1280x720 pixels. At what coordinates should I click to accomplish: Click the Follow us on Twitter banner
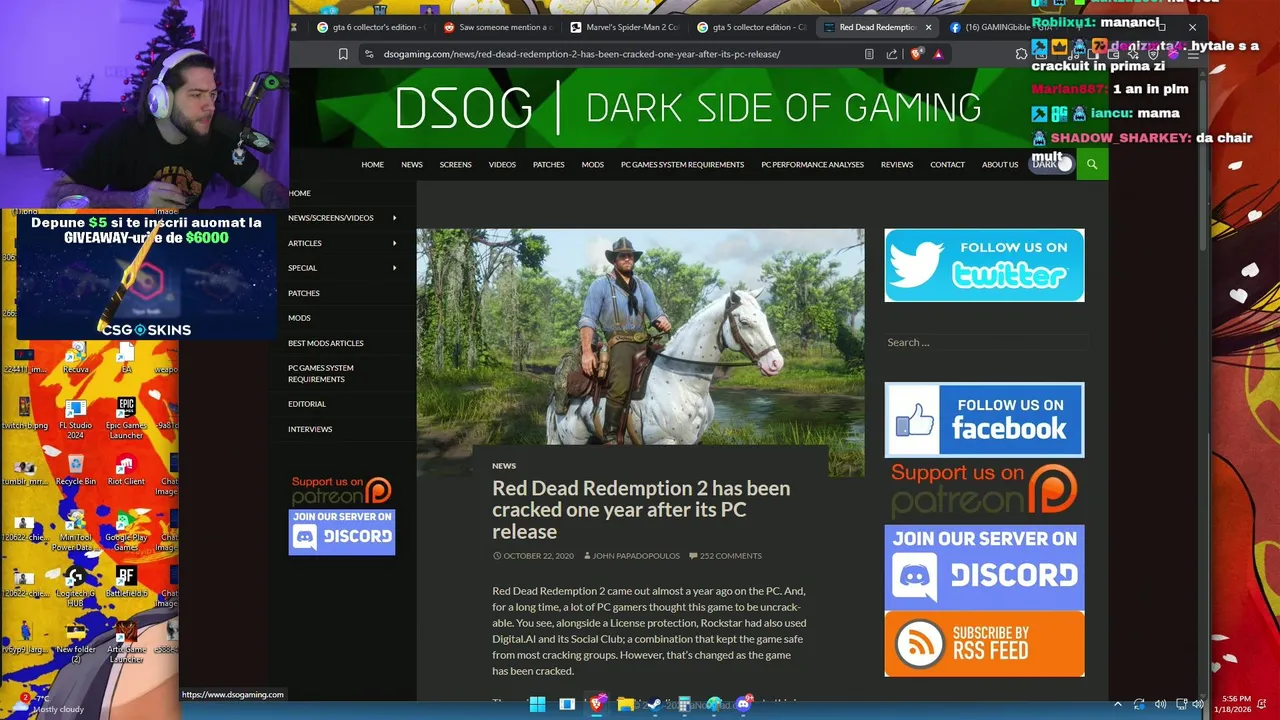click(984, 265)
